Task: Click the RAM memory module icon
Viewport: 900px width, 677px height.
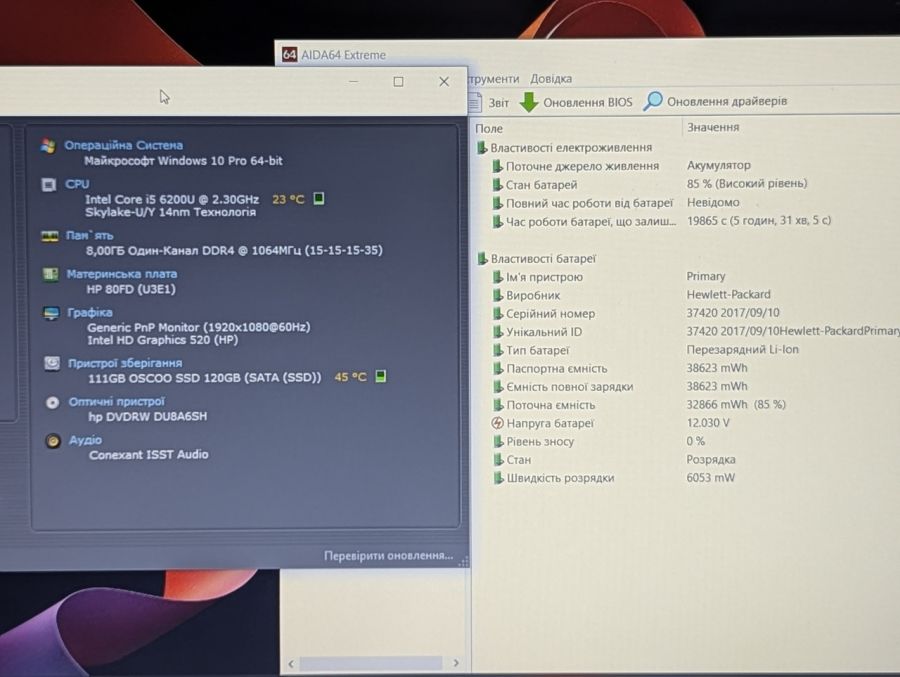Action: tap(50, 236)
